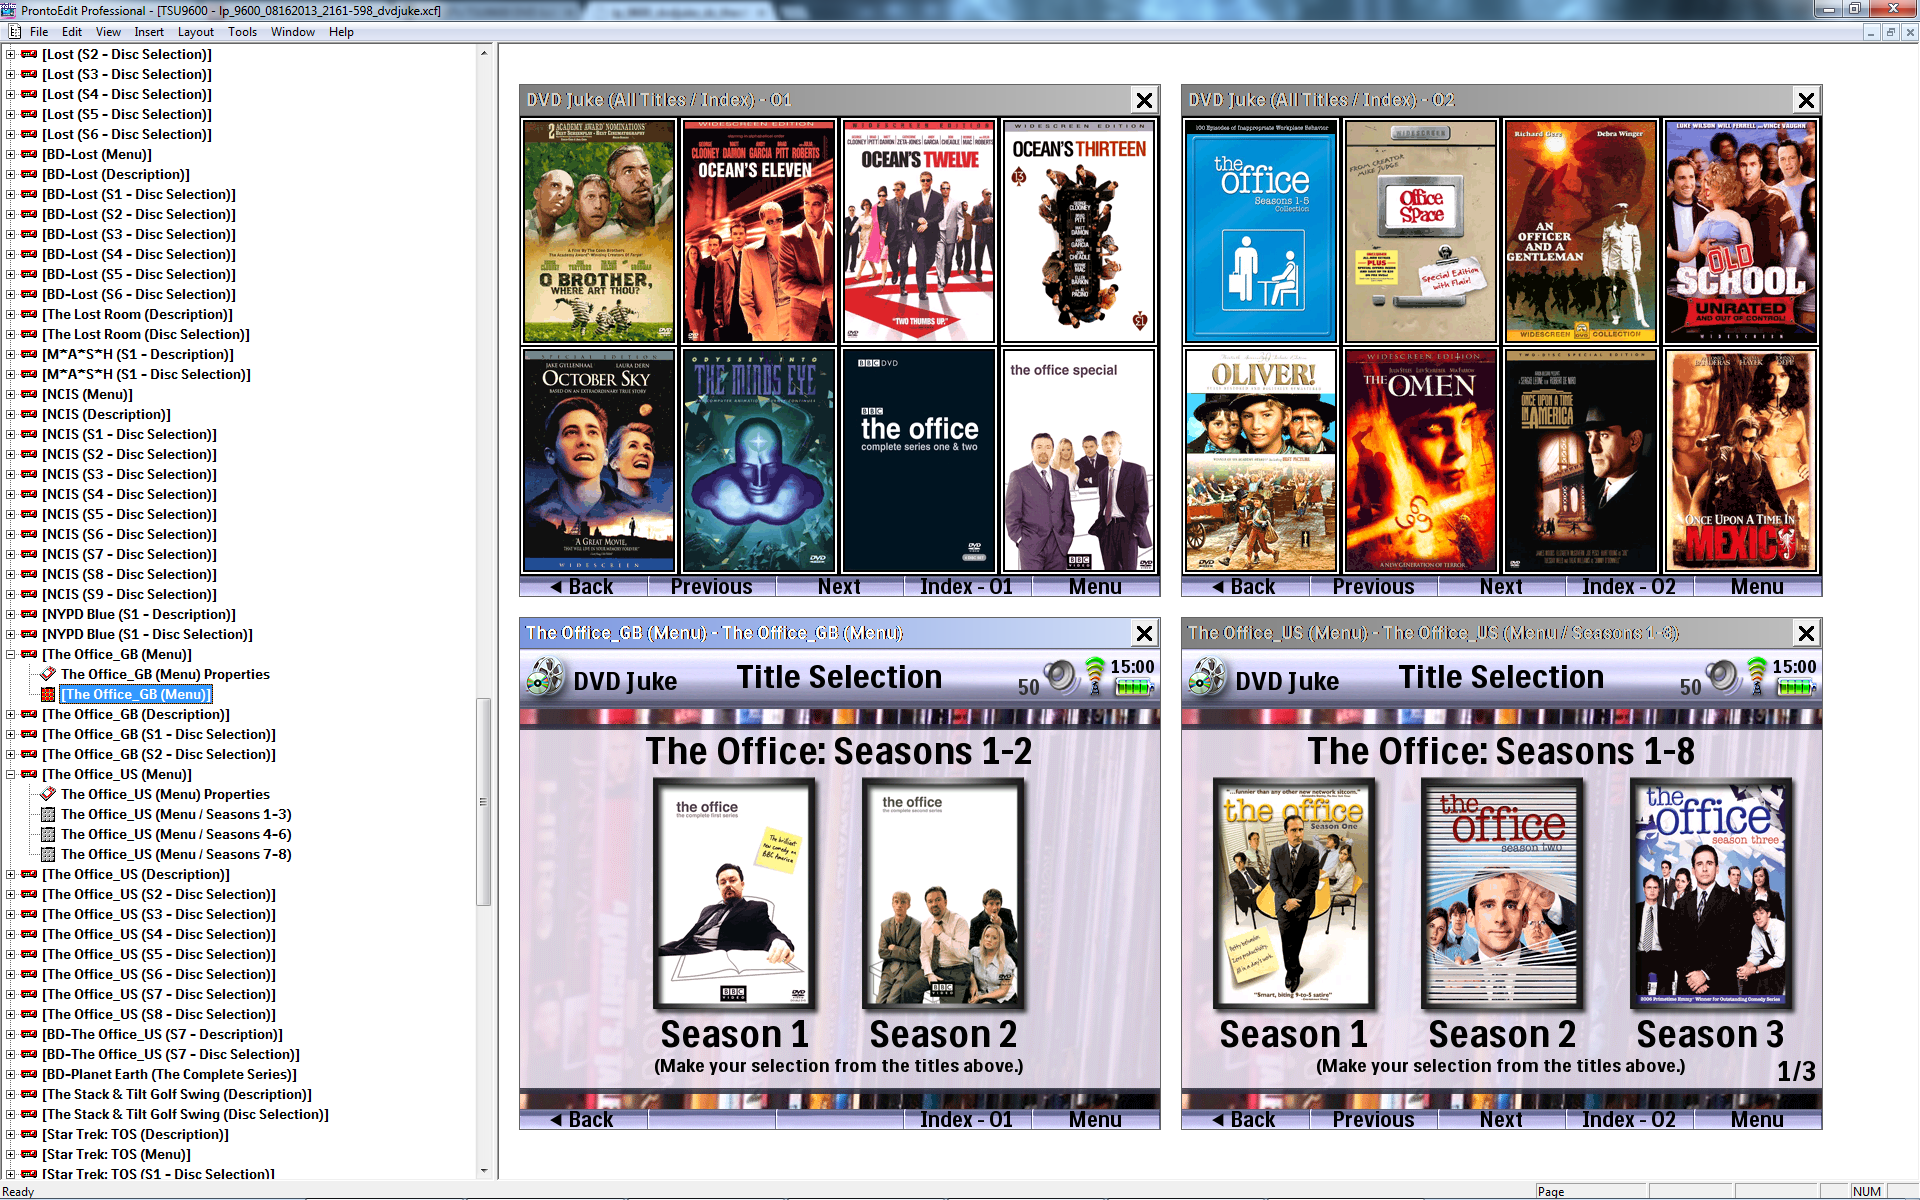The image size is (1920, 1200).
Task: Click the document icon left of File menu
Action: 15,32
